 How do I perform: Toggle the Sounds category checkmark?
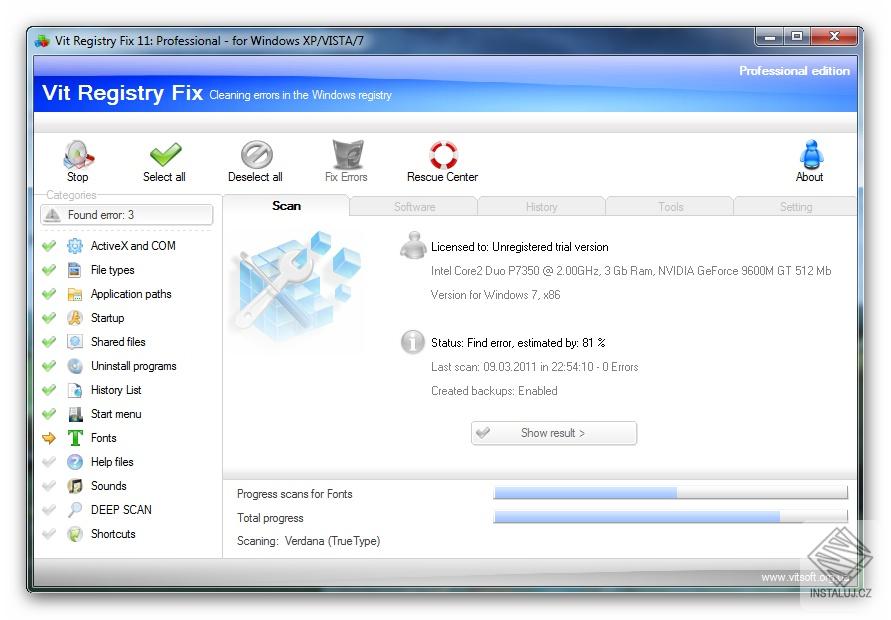(x=49, y=486)
